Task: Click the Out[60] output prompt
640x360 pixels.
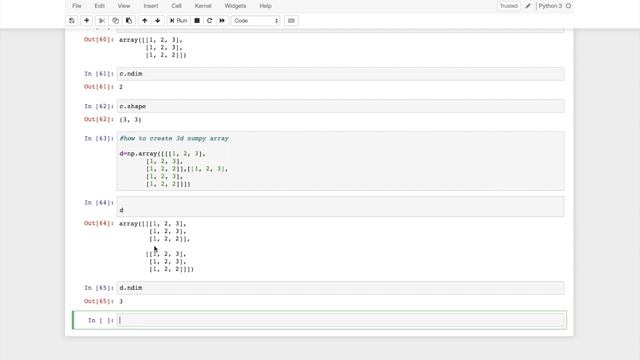Action: (98, 40)
